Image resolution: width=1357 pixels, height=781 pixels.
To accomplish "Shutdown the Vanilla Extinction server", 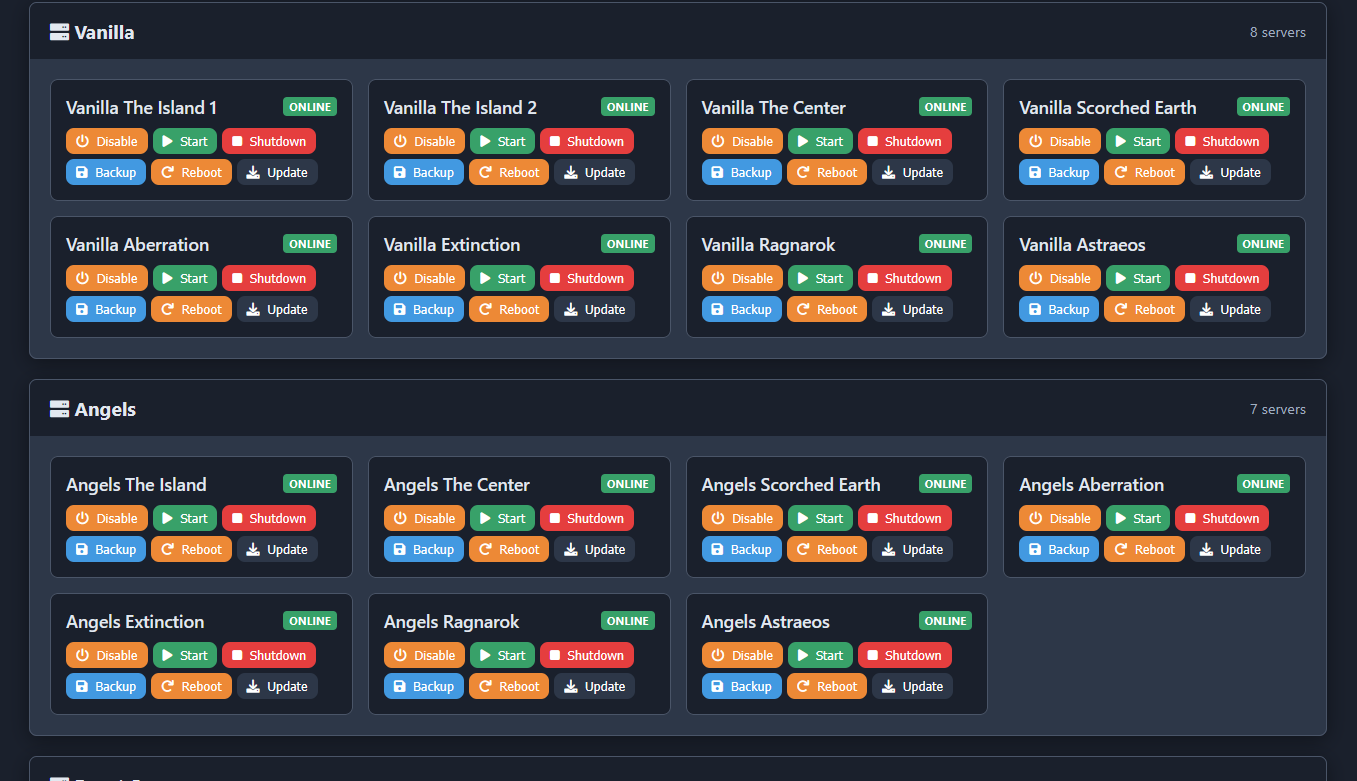I will pyautogui.click(x=587, y=278).
